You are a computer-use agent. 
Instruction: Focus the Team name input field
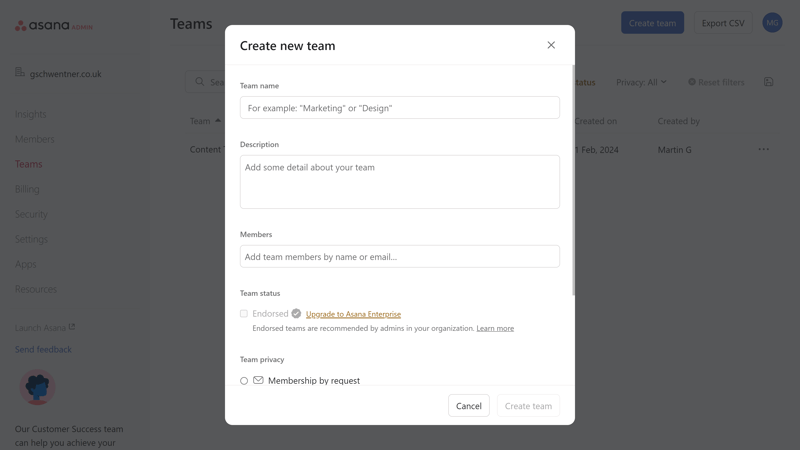point(399,108)
